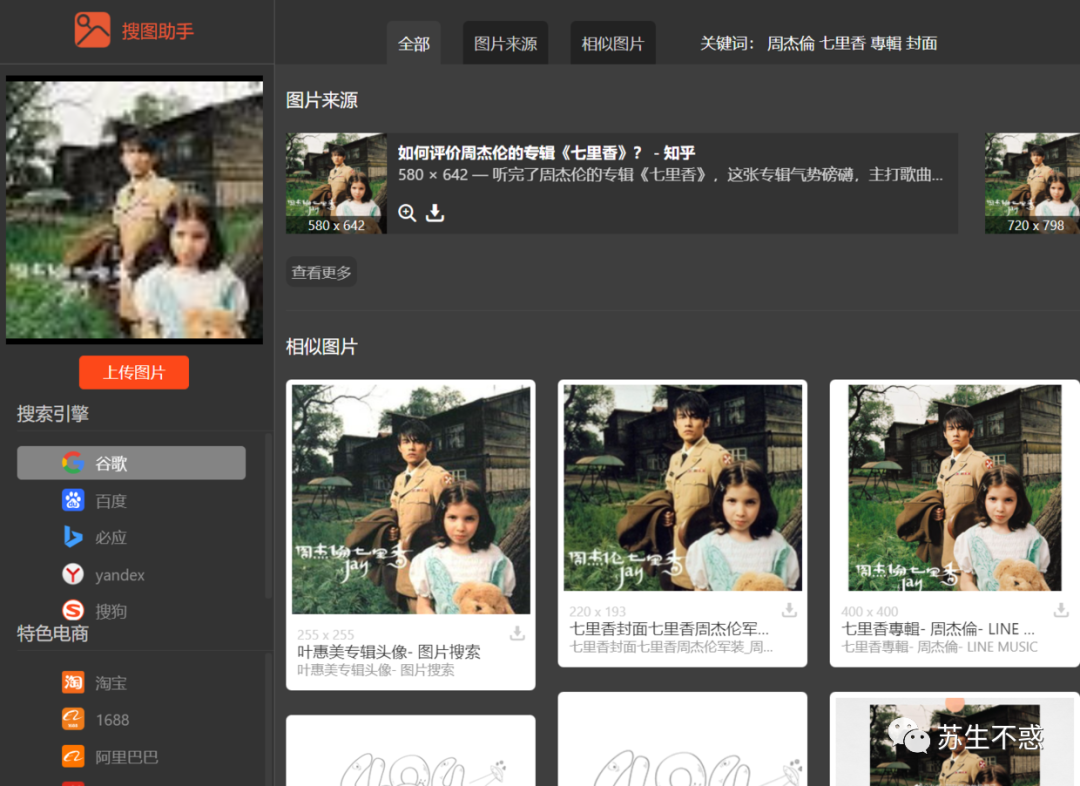Download the 400 x 400 image
The width and height of the screenshot is (1080, 786).
tap(1061, 610)
